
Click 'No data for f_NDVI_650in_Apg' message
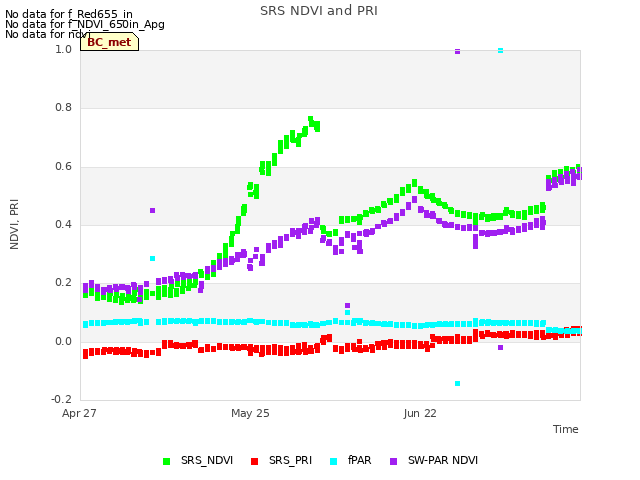point(85,24)
